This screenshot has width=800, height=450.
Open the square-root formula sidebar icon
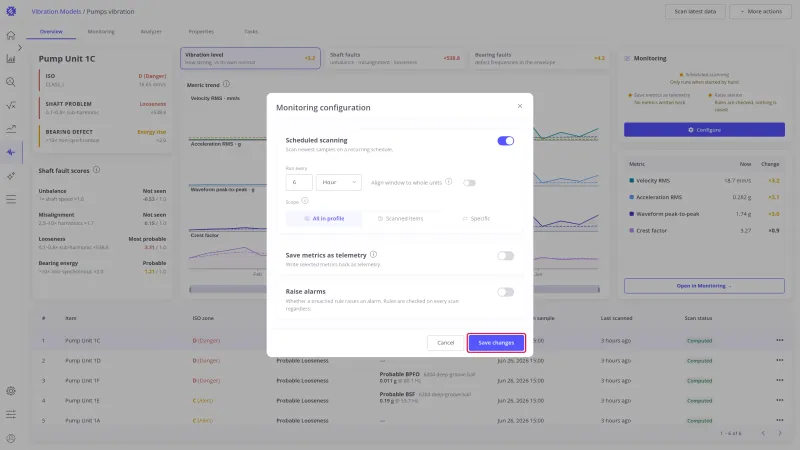(11, 105)
